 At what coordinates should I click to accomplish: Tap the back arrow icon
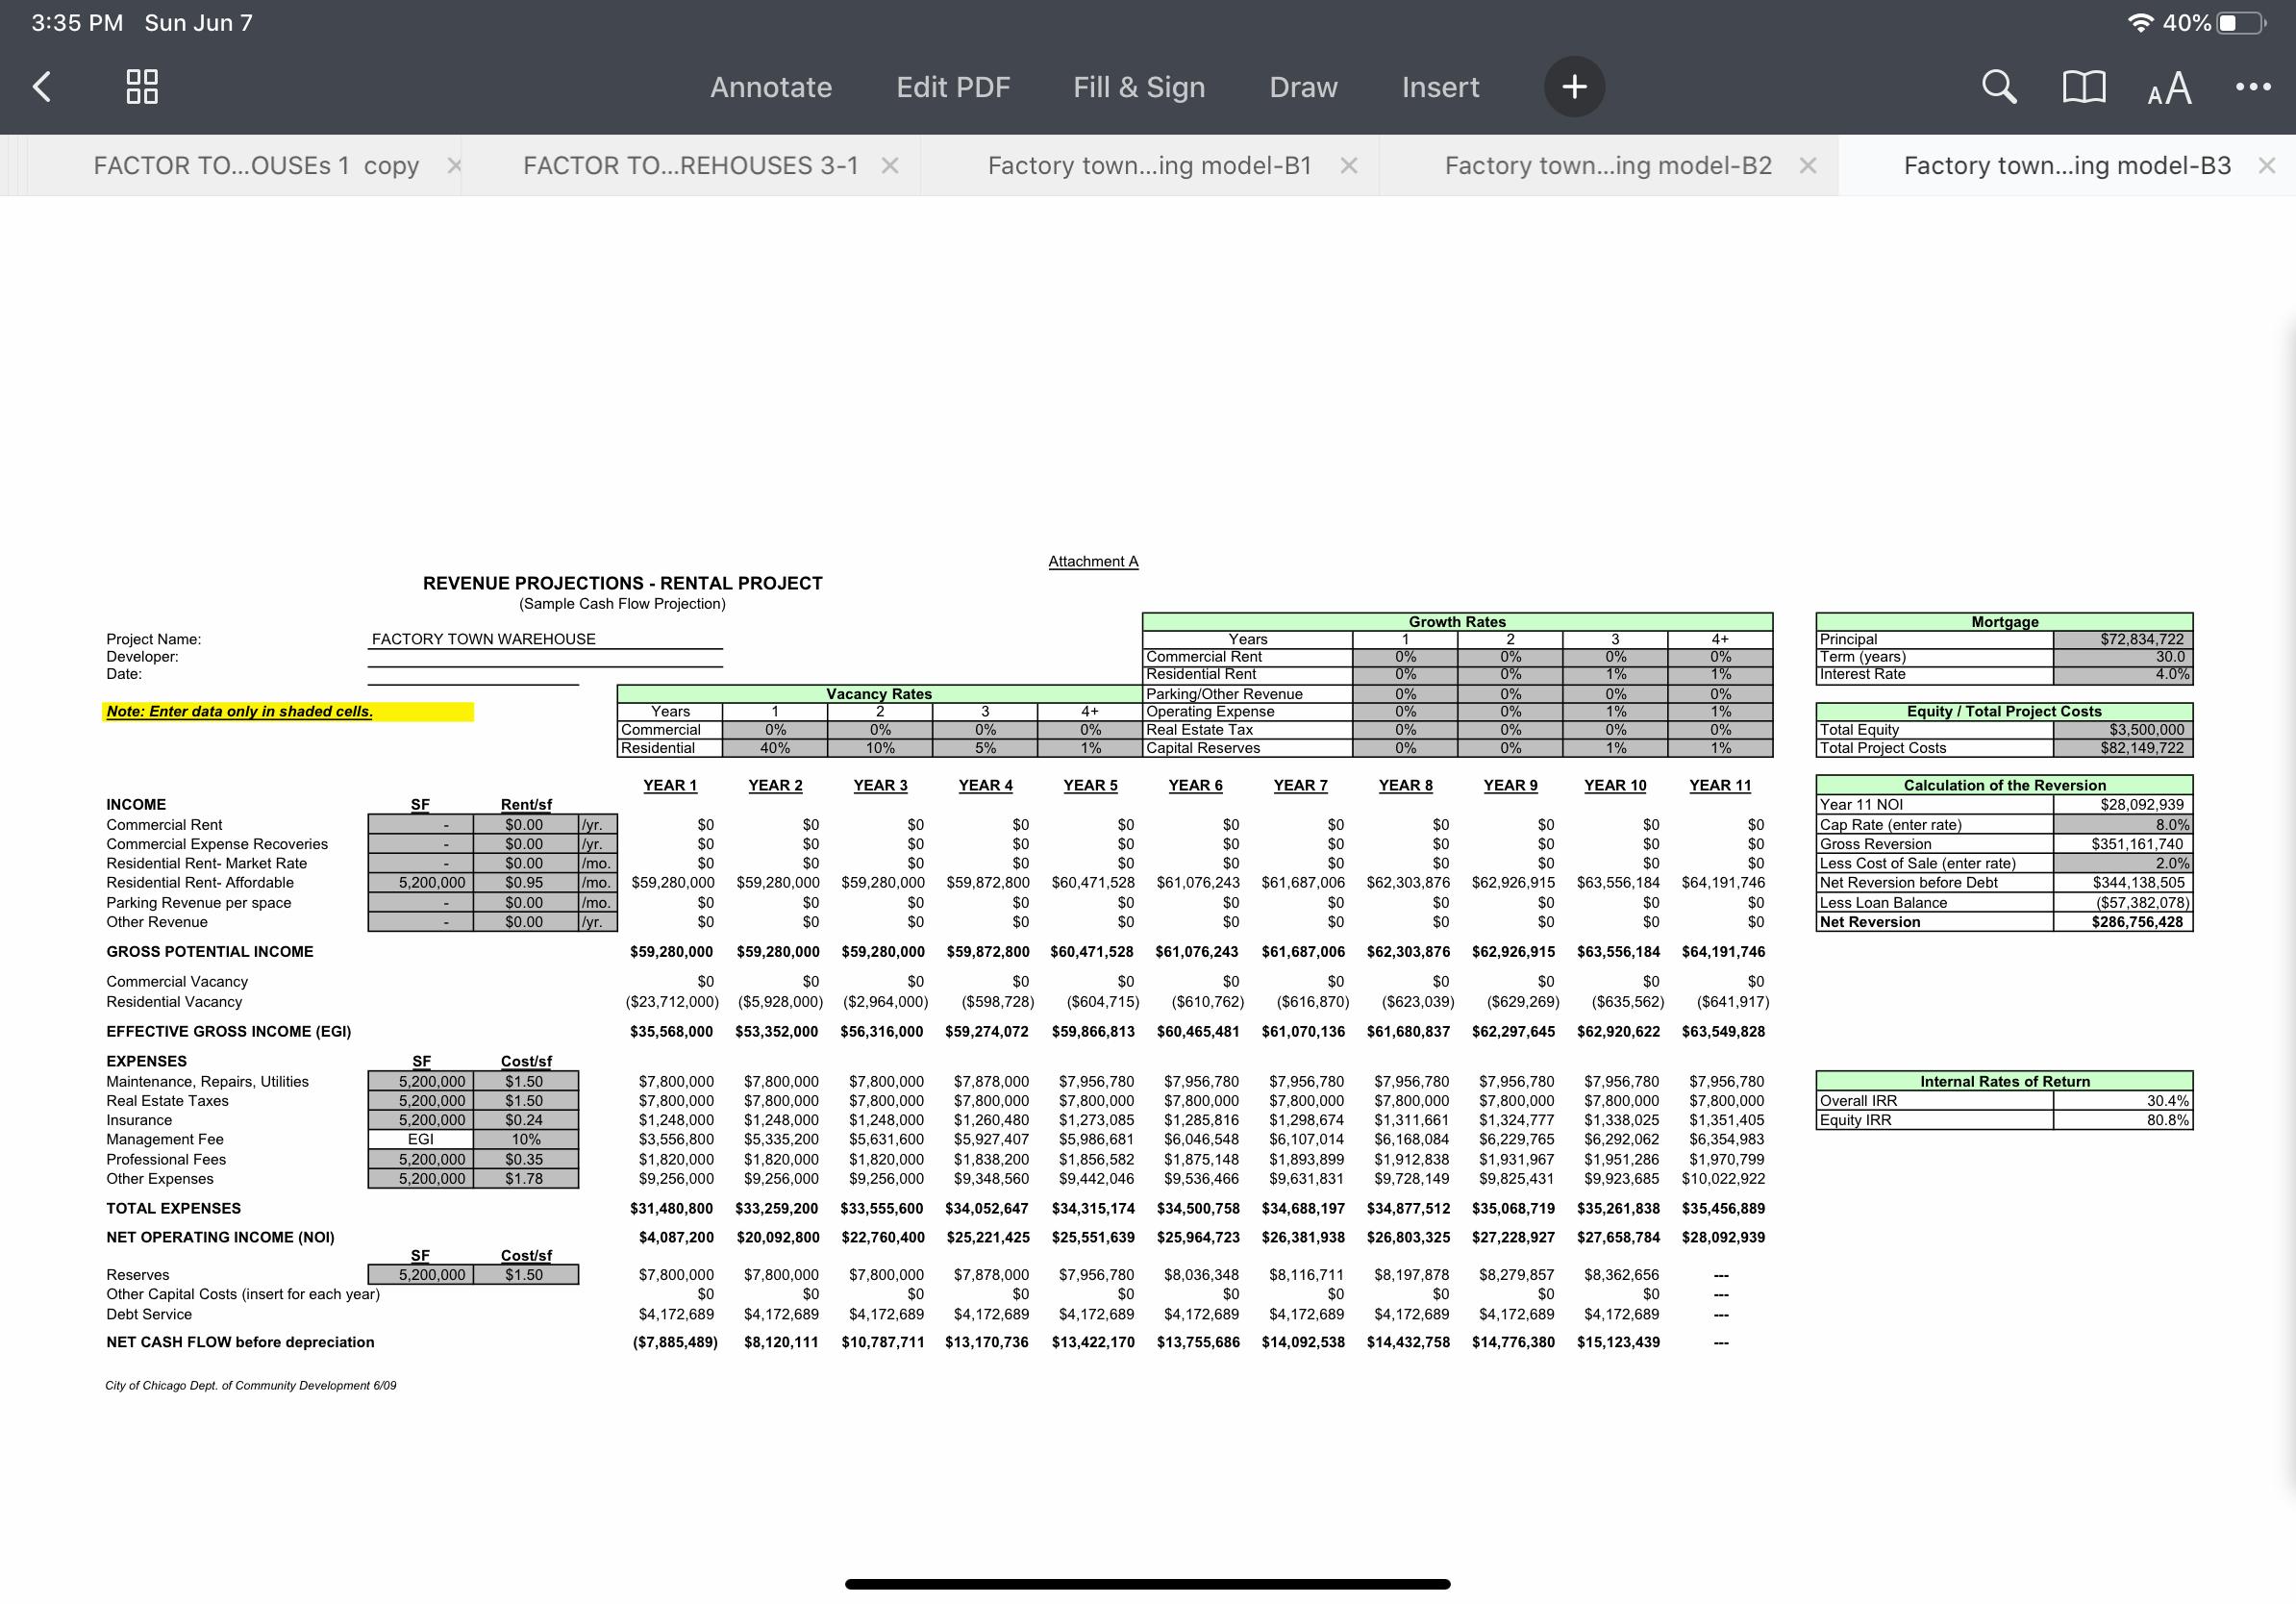click(42, 87)
